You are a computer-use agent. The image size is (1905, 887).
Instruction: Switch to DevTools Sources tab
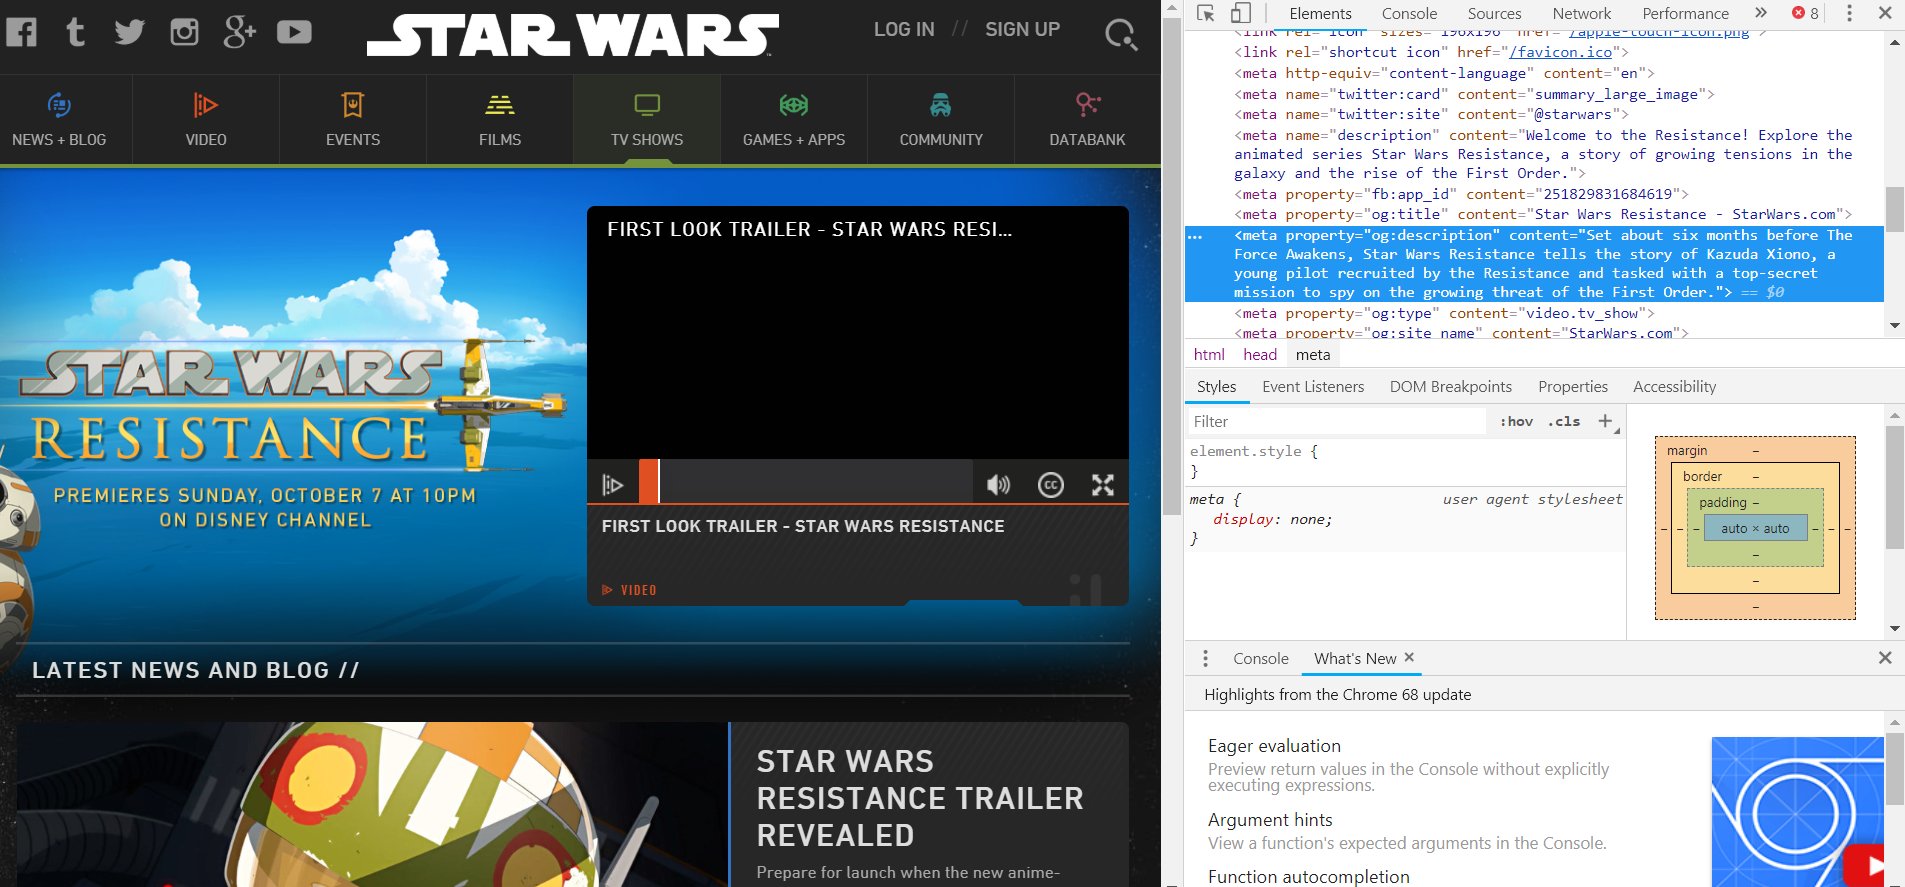[1494, 13]
